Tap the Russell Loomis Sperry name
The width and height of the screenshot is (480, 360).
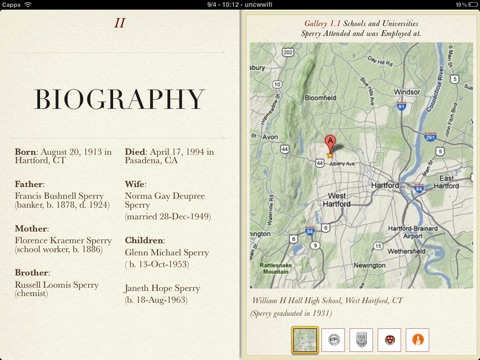click(x=57, y=285)
